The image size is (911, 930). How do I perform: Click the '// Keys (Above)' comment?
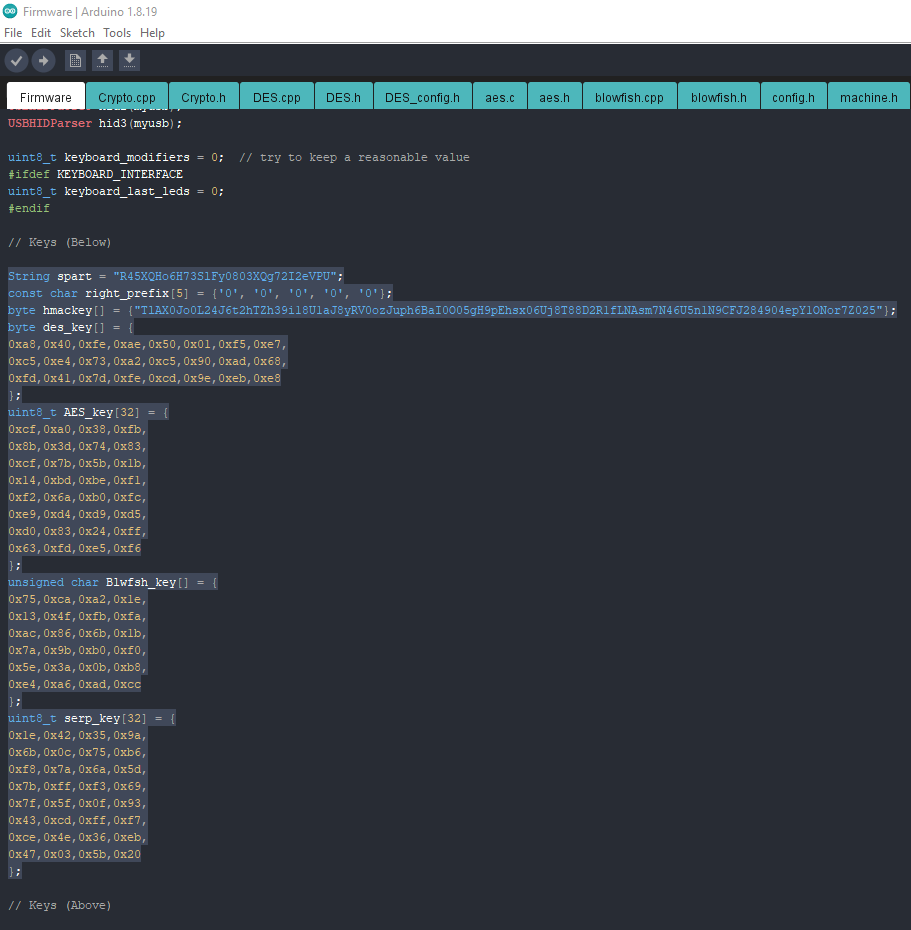point(59,906)
